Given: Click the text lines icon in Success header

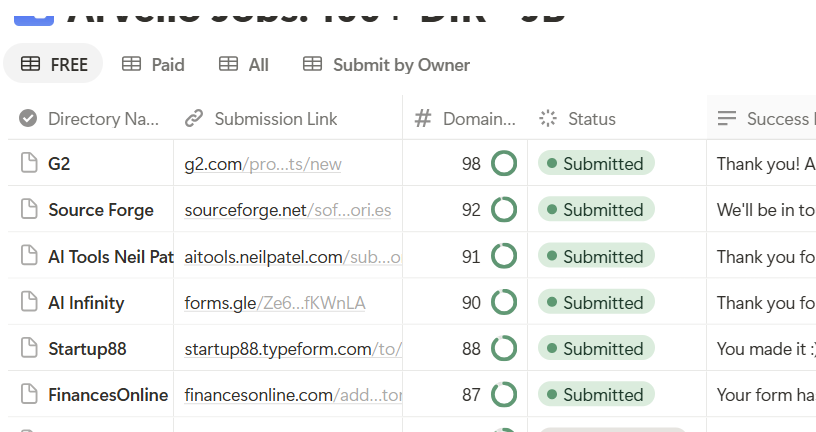Looking at the screenshot, I should [x=727, y=118].
